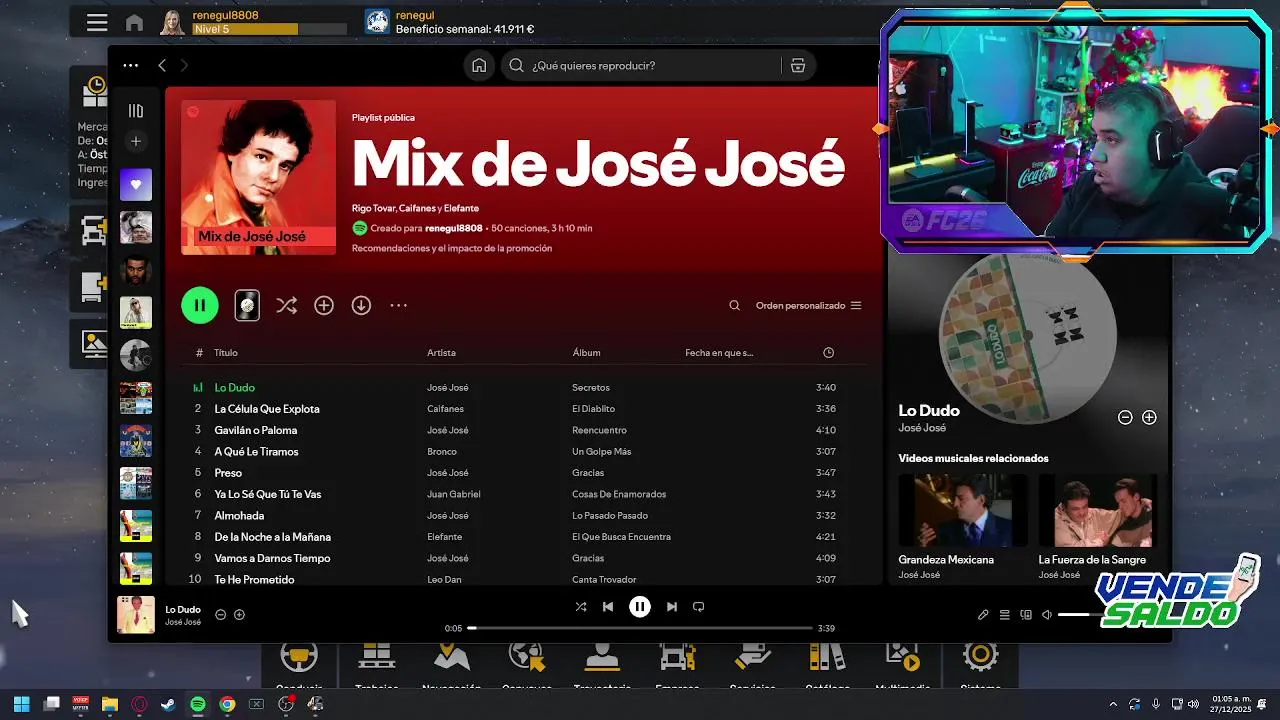Pause playlist with the green button
This screenshot has width=1280, height=720.
(200, 305)
